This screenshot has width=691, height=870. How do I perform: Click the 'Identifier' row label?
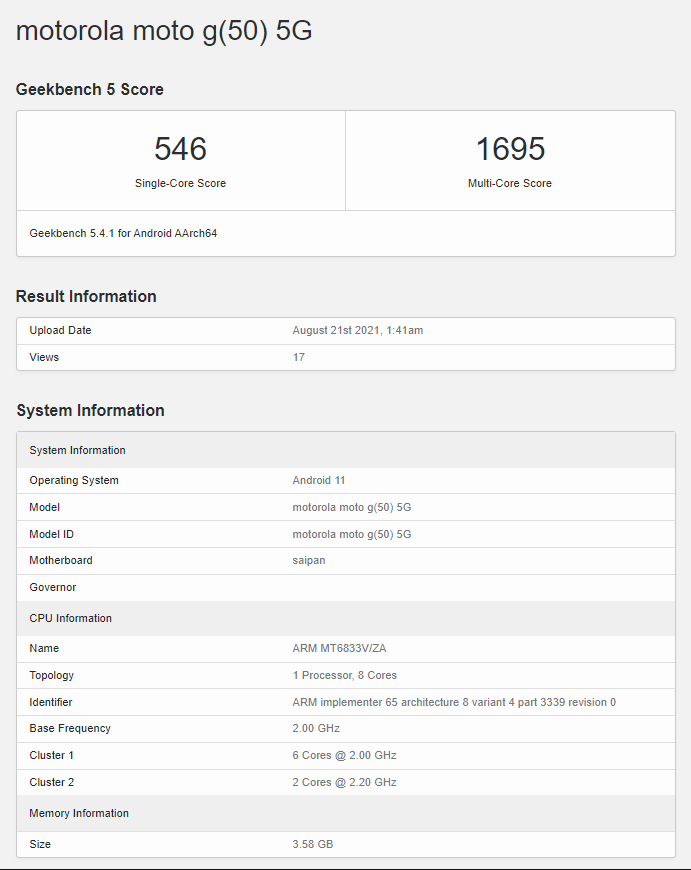click(51, 702)
